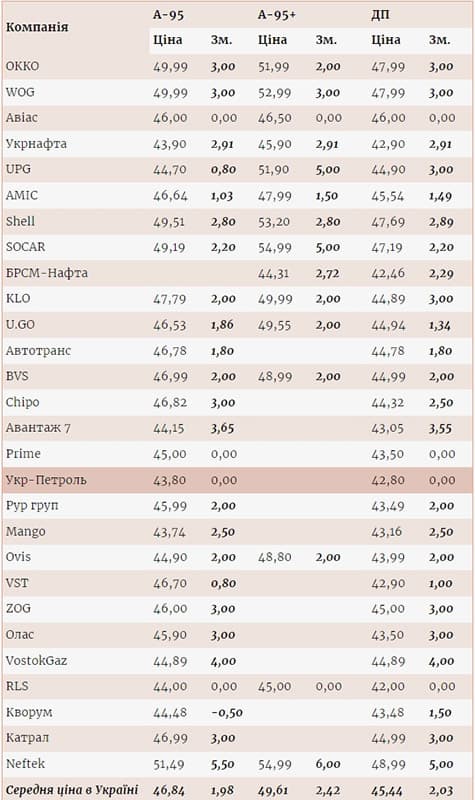Click the ДП column header
Viewport: 475px width, 800px height.
pos(381,15)
